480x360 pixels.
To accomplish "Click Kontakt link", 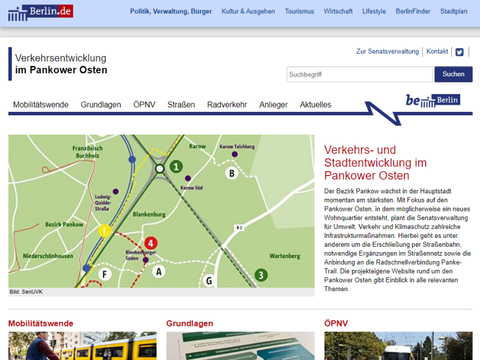I will pyautogui.click(x=437, y=51).
